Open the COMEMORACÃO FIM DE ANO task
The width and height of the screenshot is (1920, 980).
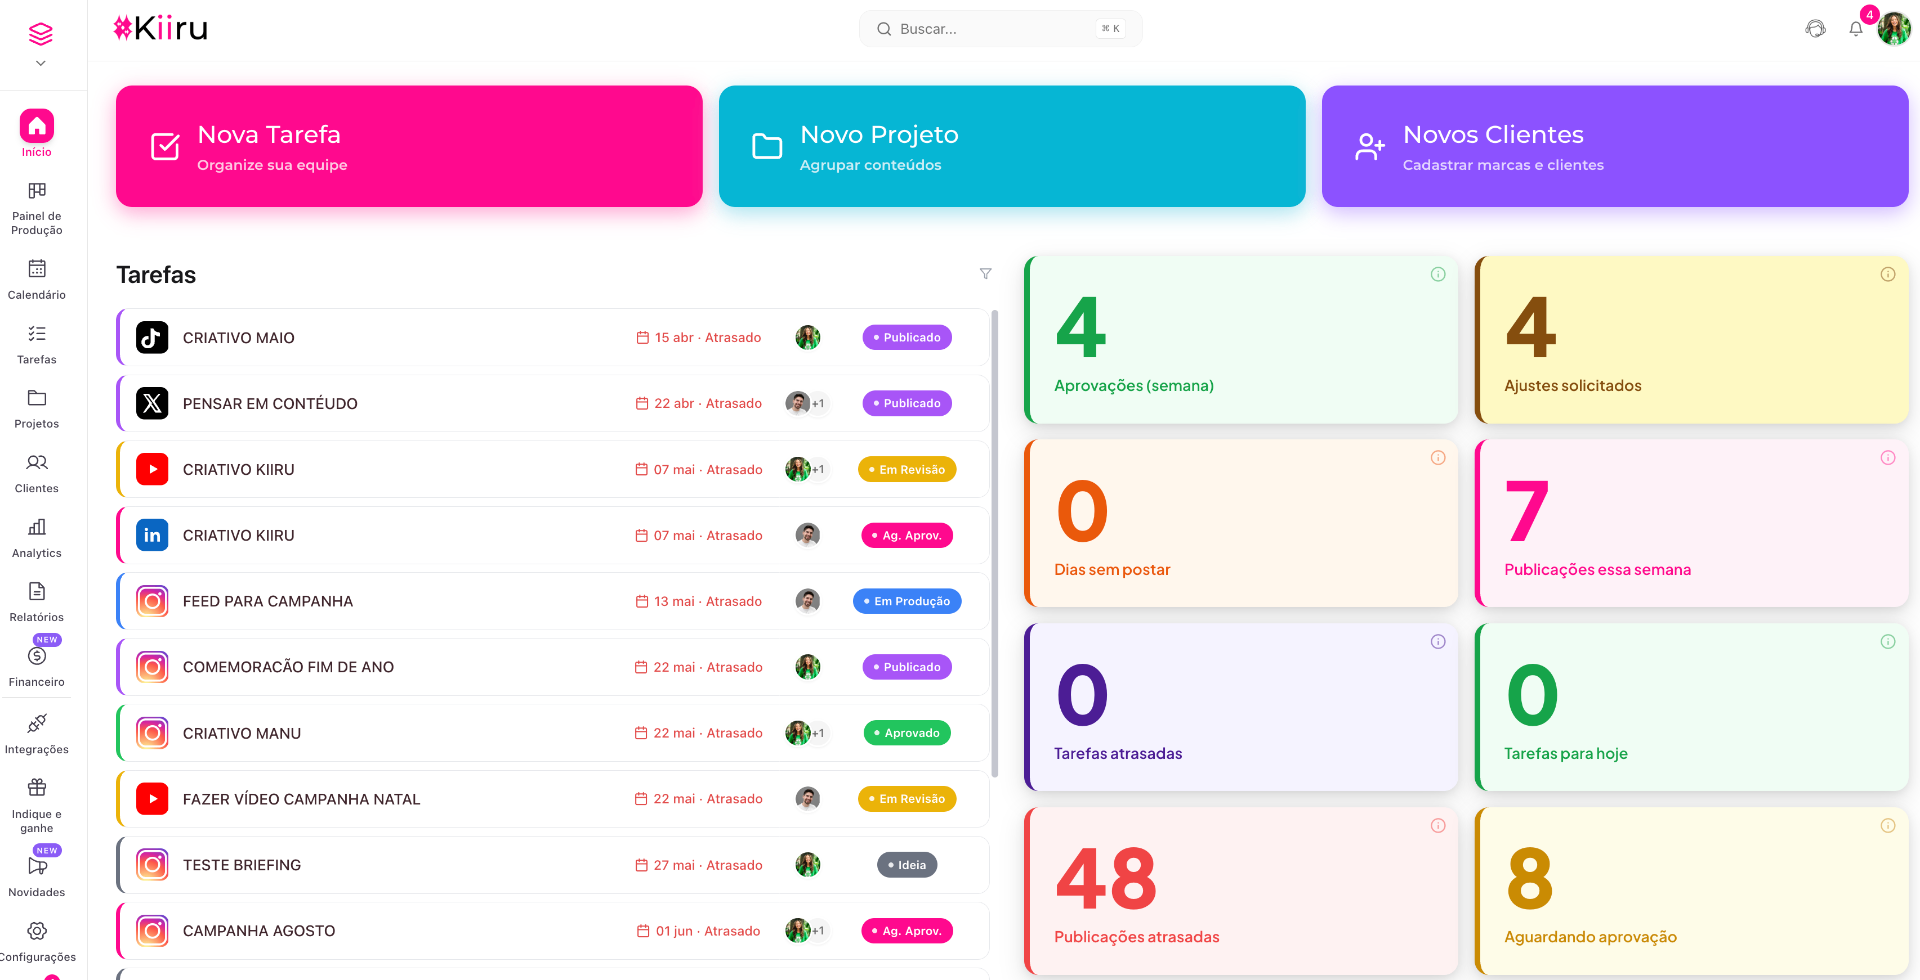[x=553, y=668]
